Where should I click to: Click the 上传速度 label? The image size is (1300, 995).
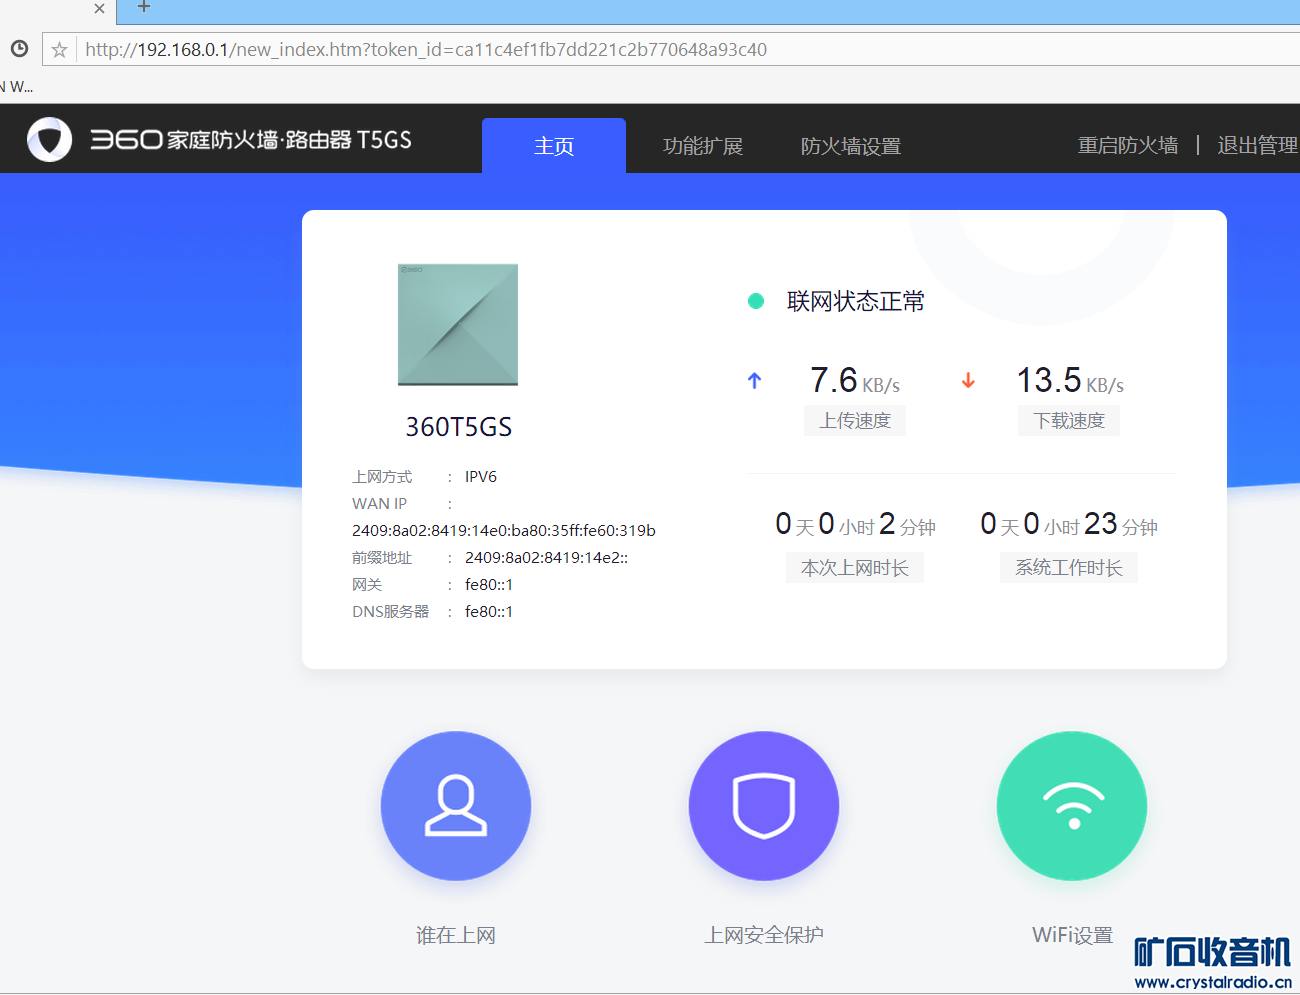pos(855,421)
